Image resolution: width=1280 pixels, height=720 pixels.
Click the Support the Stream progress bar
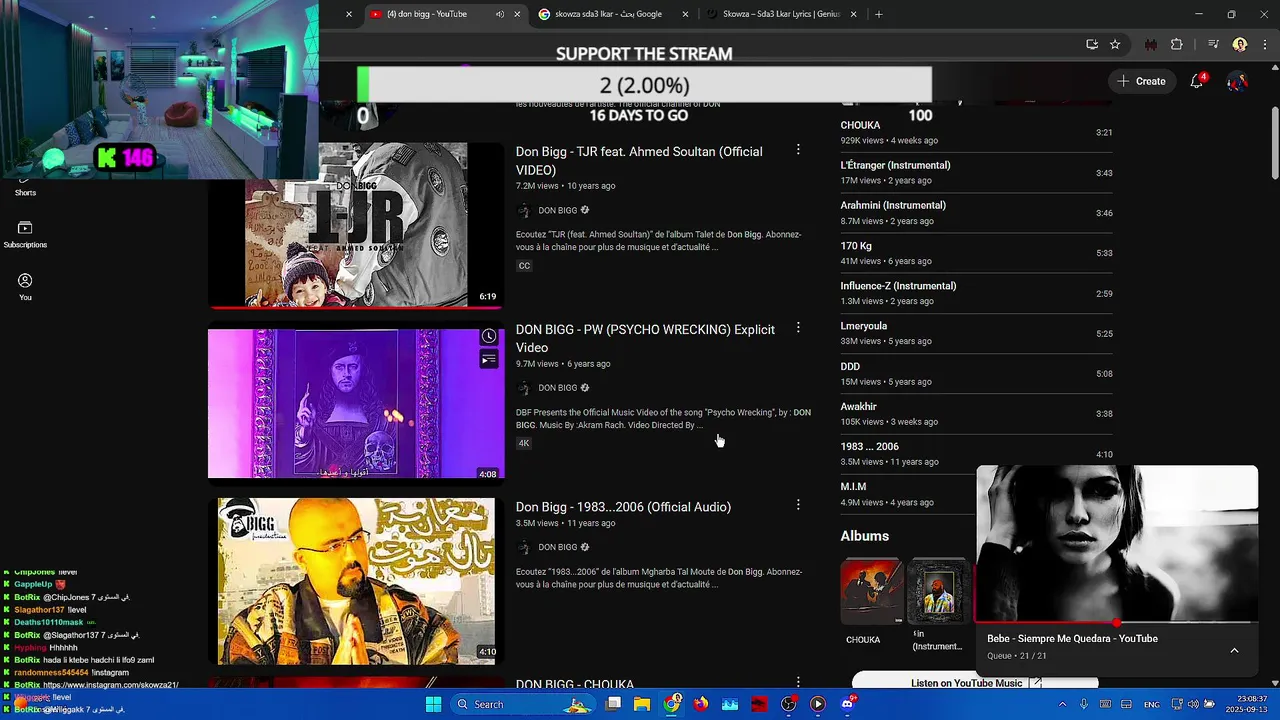(x=644, y=85)
